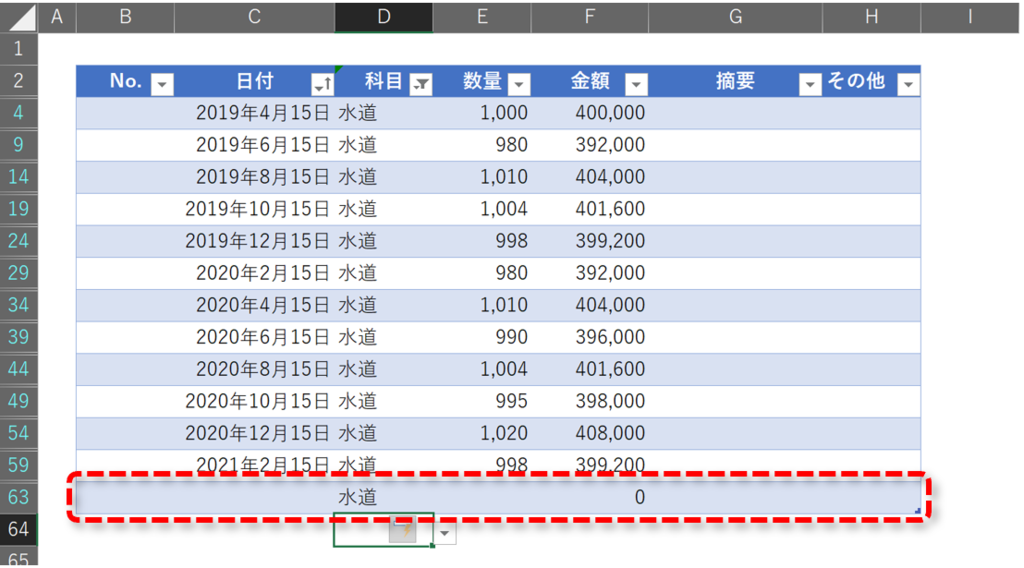Click the amount cell 0 in row 63
This screenshot has height=568, width=1024.
click(590, 497)
